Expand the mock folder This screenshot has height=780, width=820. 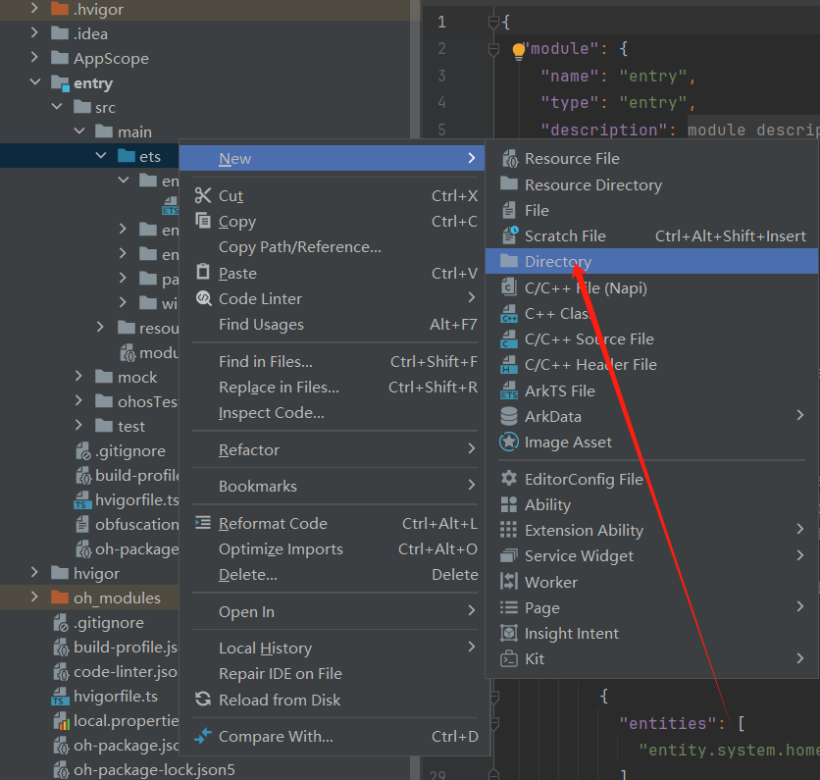click(78, 376)
